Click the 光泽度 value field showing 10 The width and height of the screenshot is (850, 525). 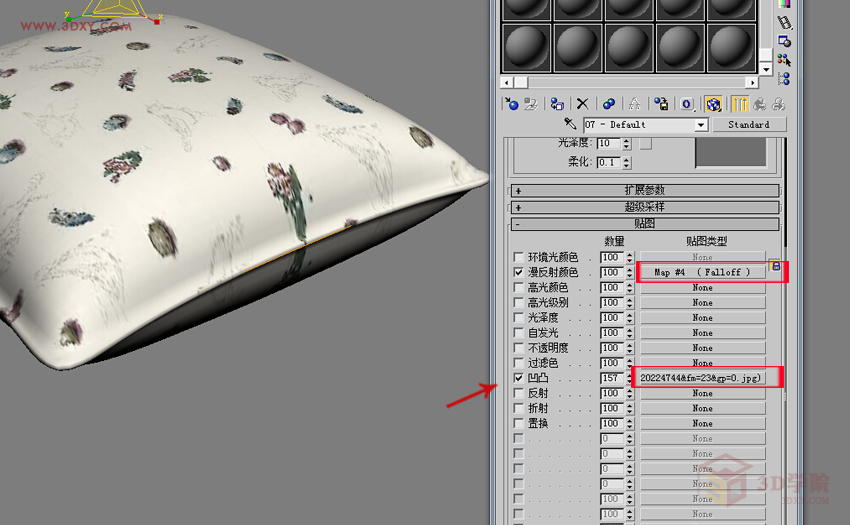click(x=609, y=143)
